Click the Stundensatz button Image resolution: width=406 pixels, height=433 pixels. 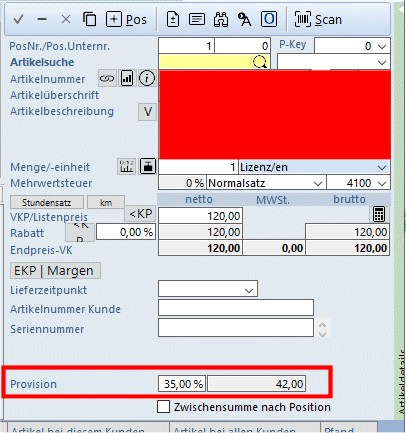tap(47, 202)
